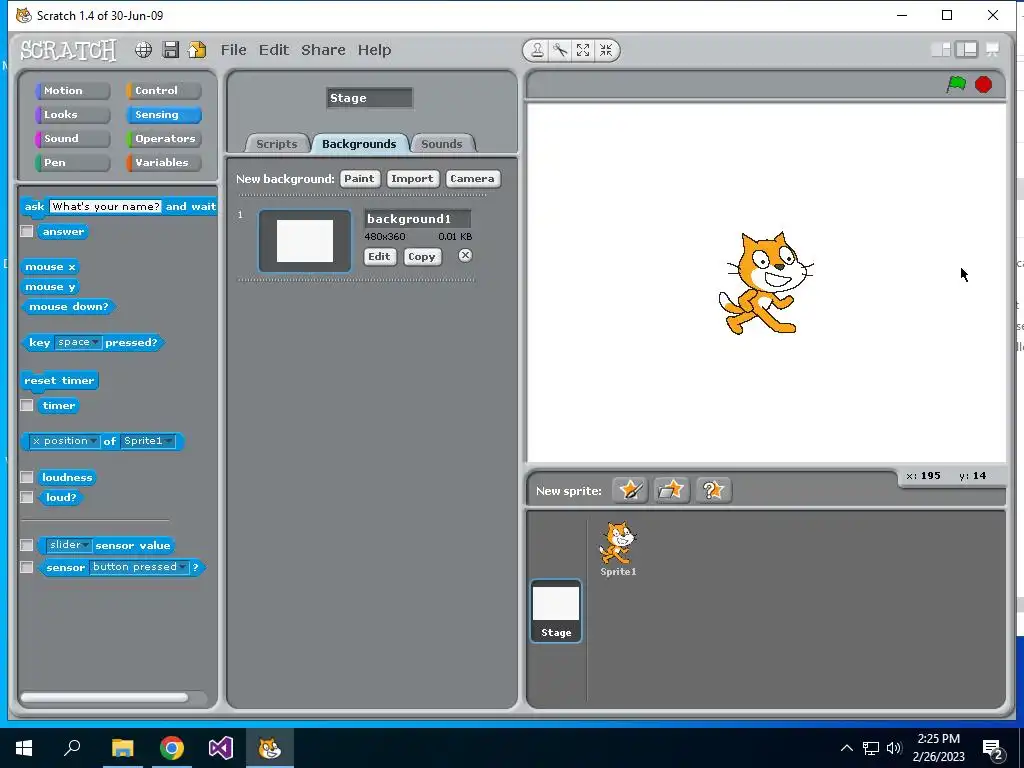Select the Sound blocks category

[x=72, y=138]
